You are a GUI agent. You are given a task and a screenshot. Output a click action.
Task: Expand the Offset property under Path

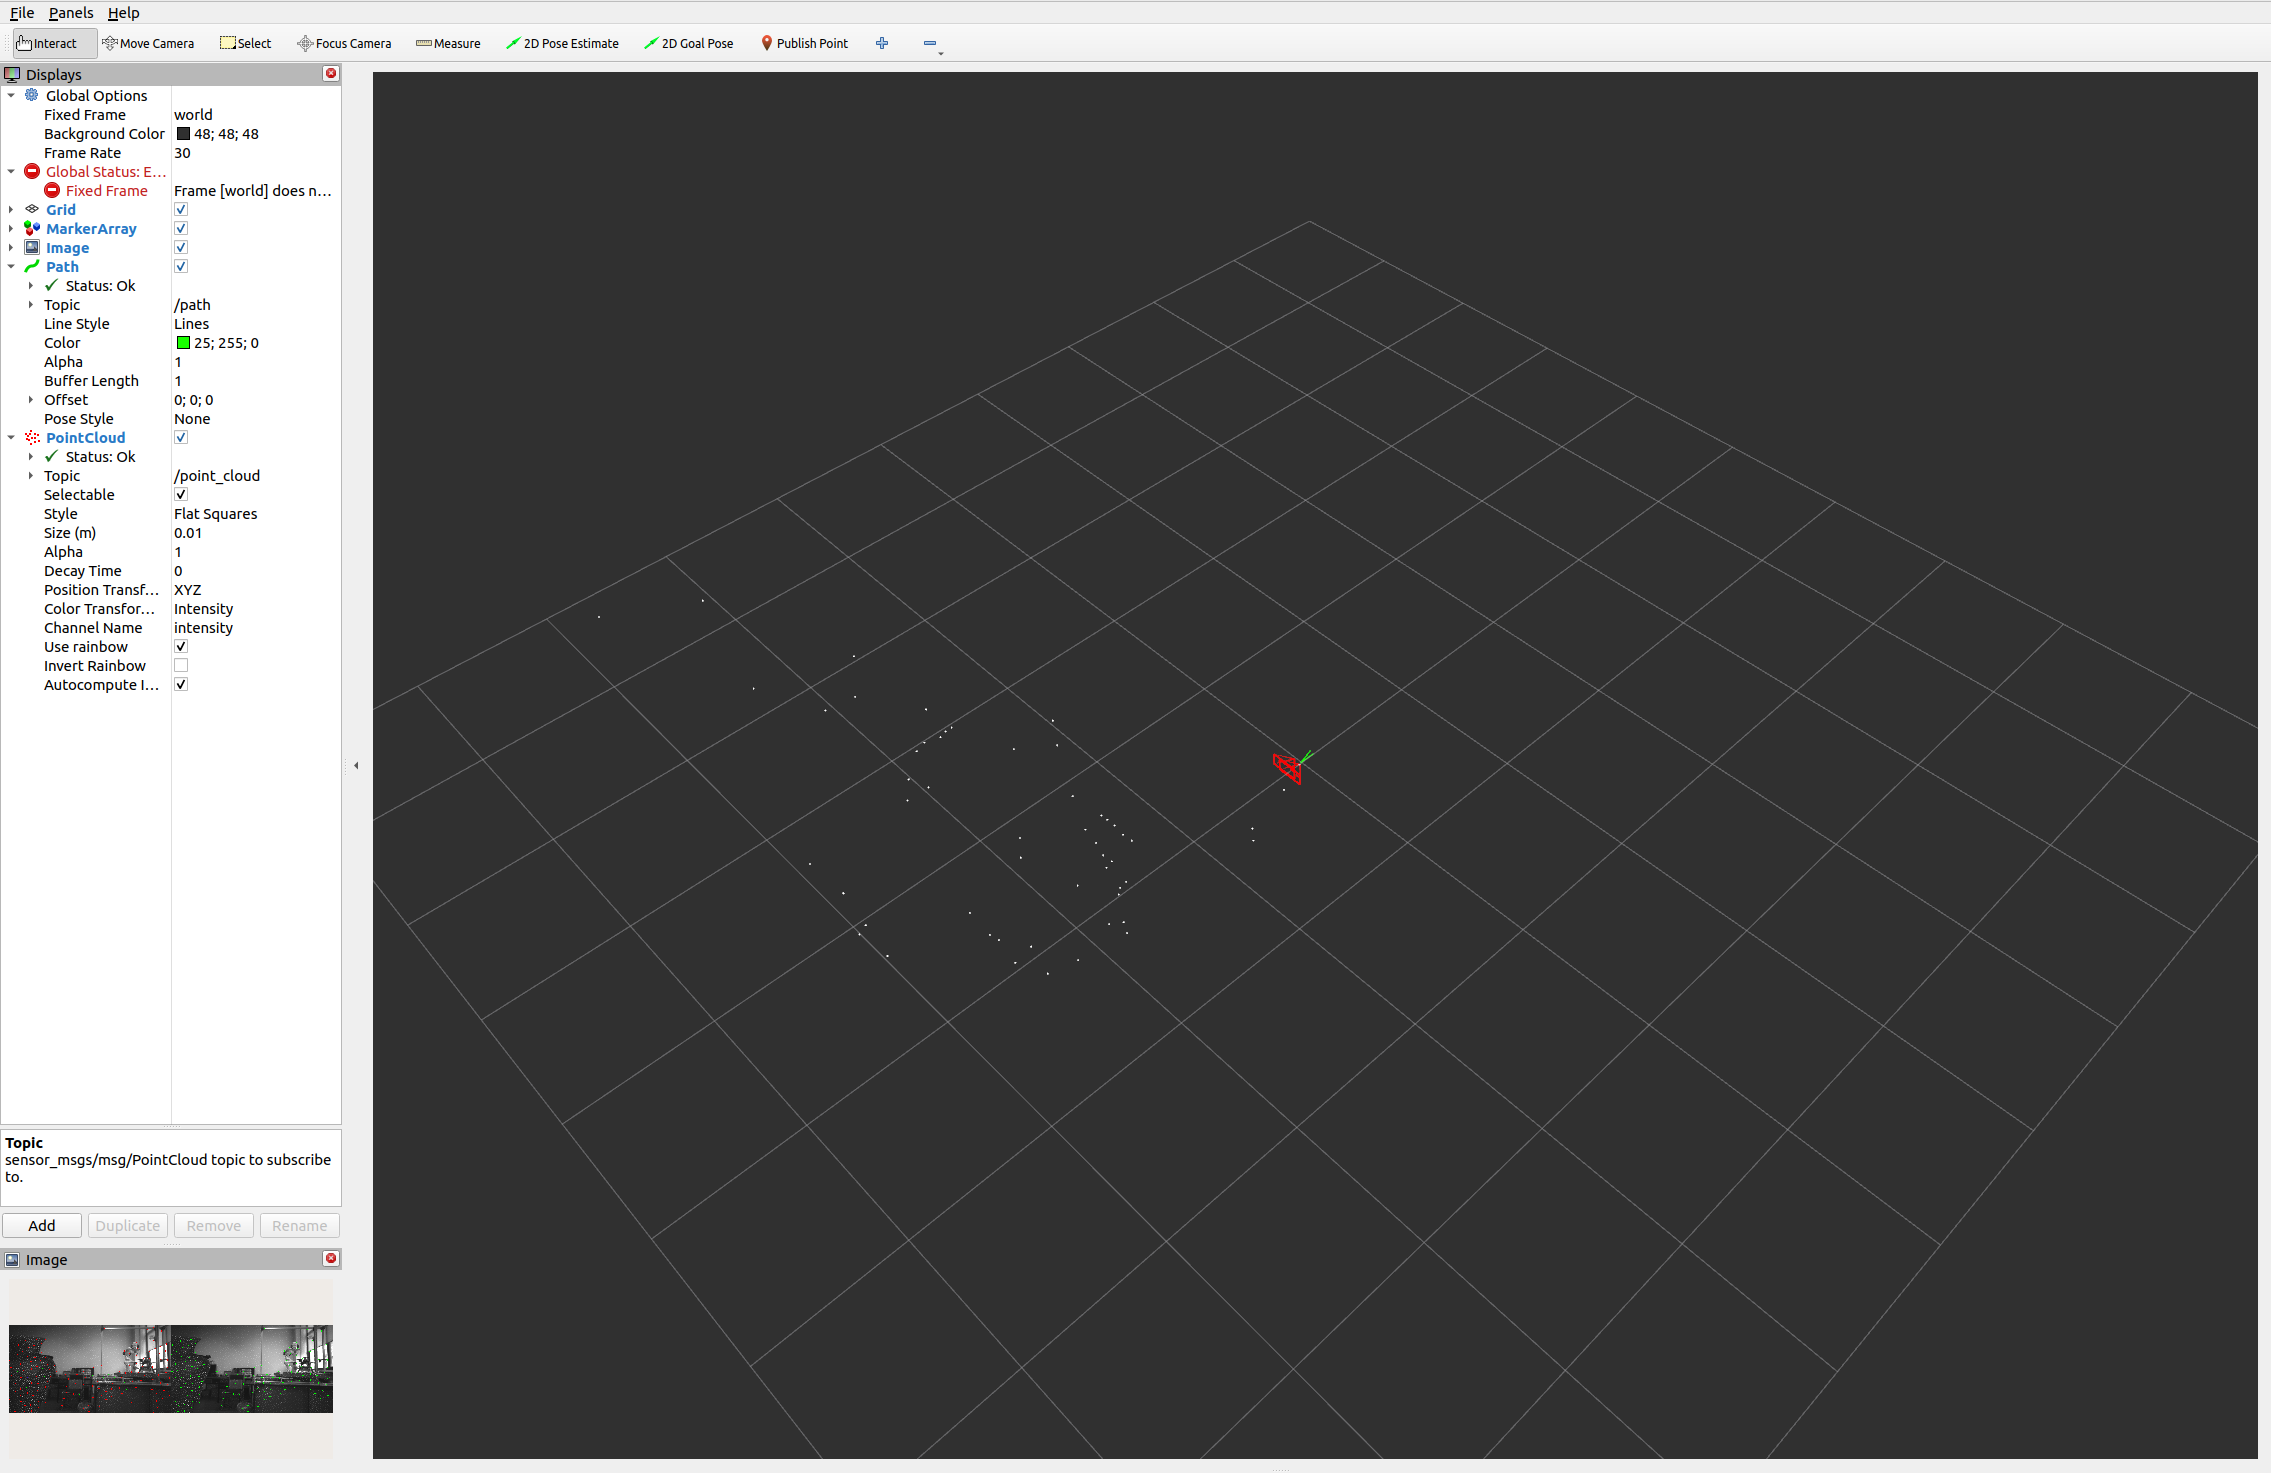pyautogui.click(x=31, y=400)
